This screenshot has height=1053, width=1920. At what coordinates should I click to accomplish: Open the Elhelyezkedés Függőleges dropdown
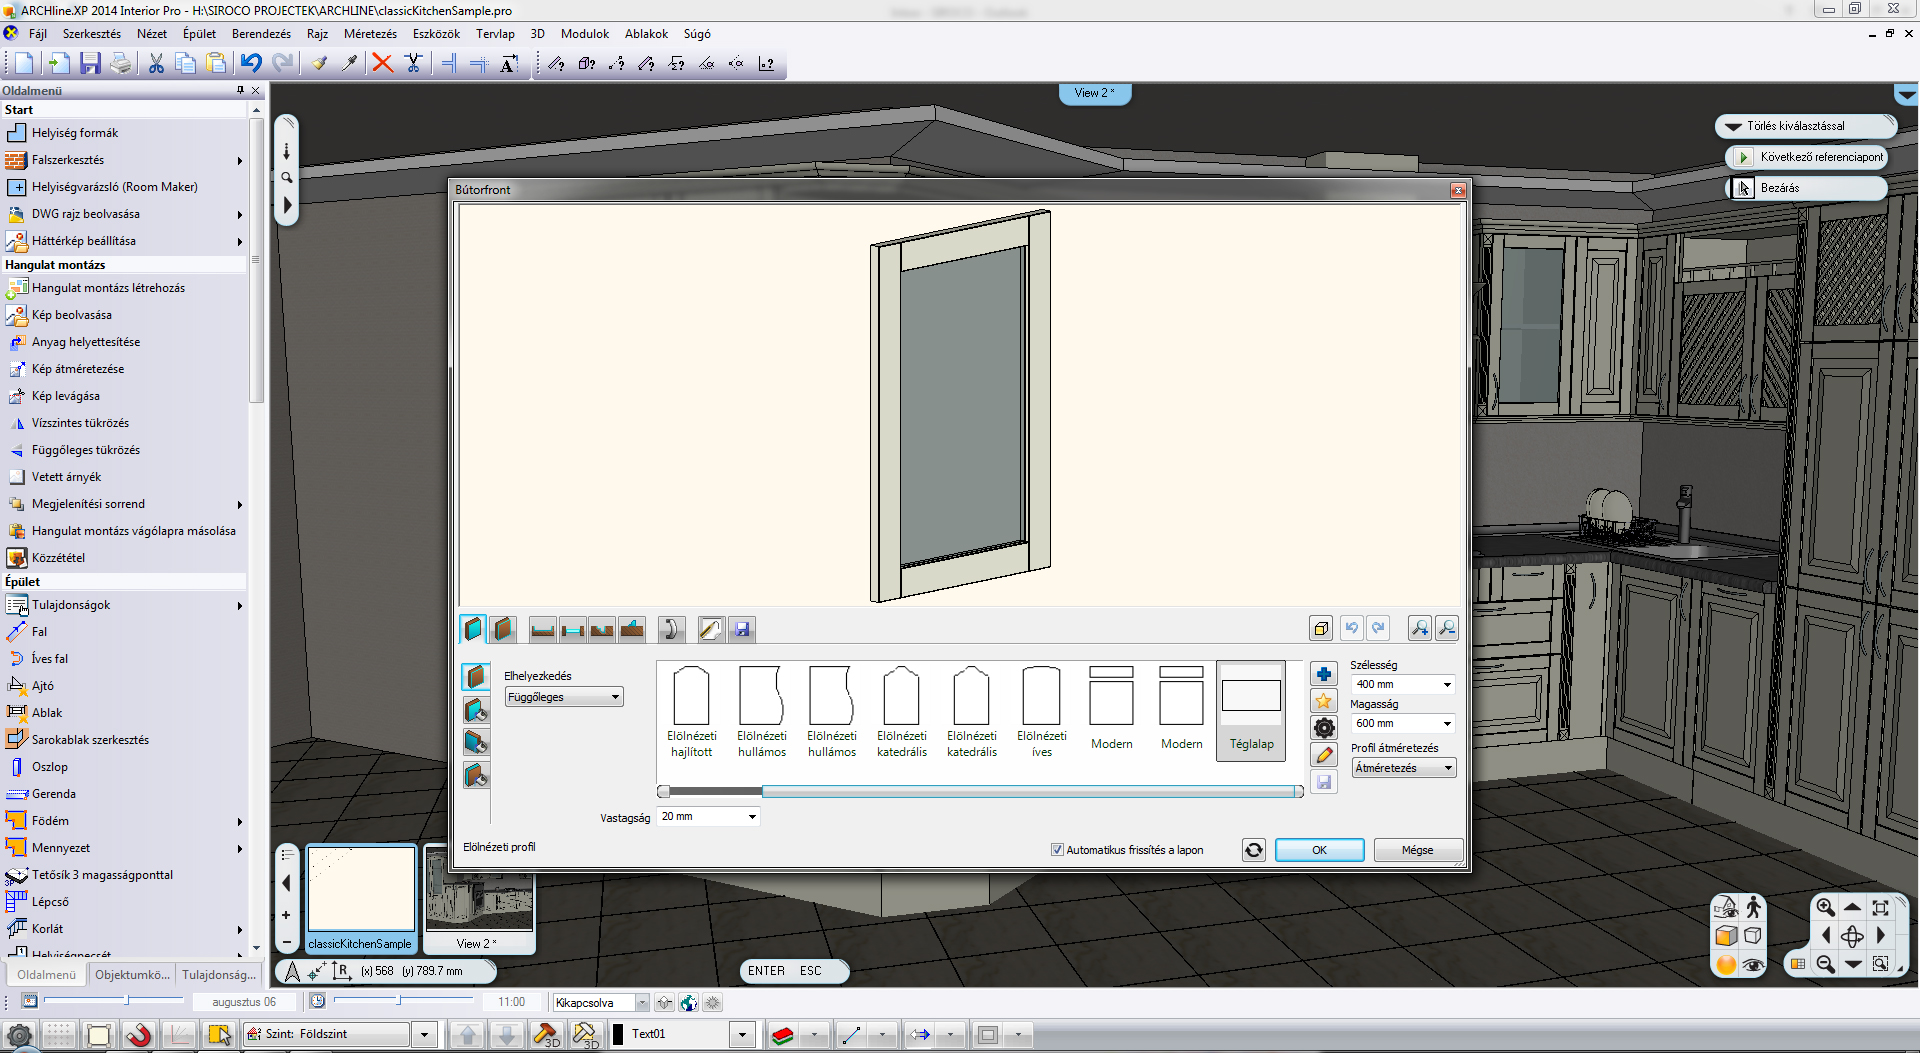(x=564, y=697)
